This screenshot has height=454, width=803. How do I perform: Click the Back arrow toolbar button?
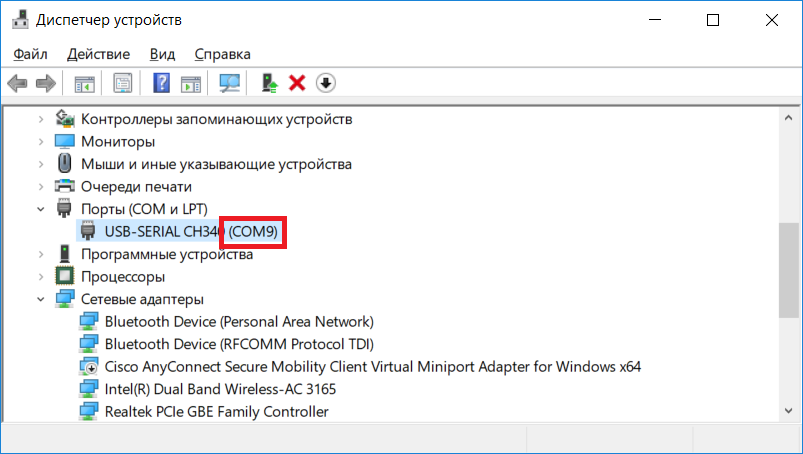click(17, 83)
